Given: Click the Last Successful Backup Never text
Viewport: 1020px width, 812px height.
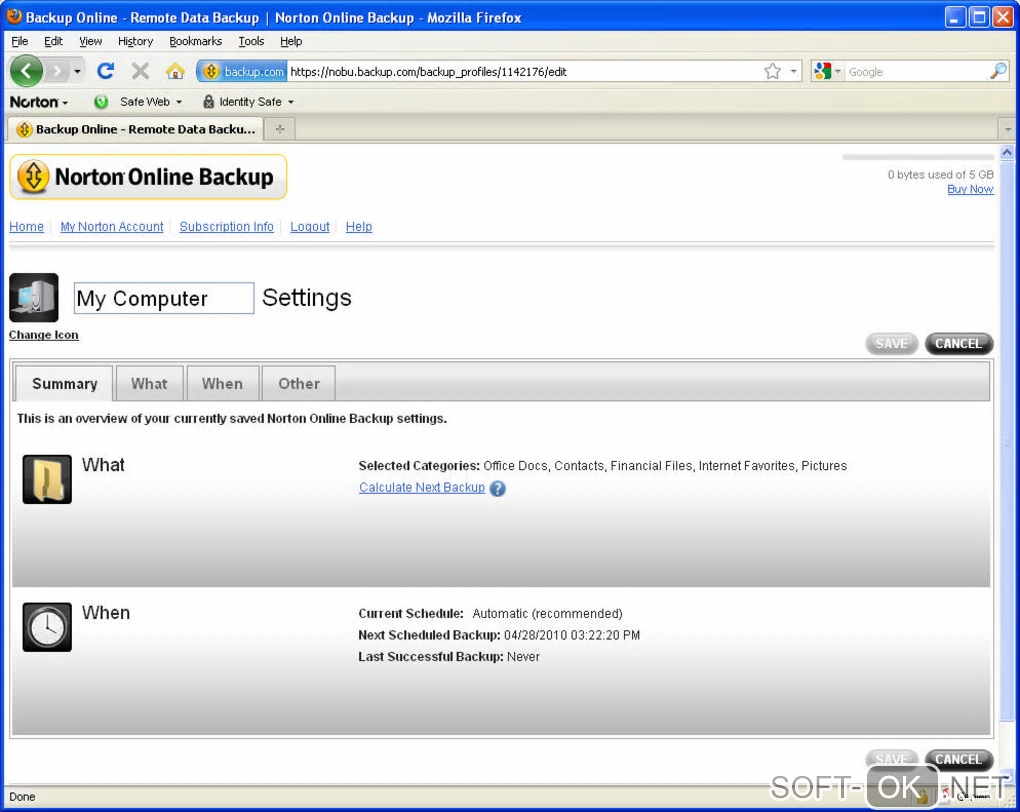Looking at the screenshot, I should point(449,656).
